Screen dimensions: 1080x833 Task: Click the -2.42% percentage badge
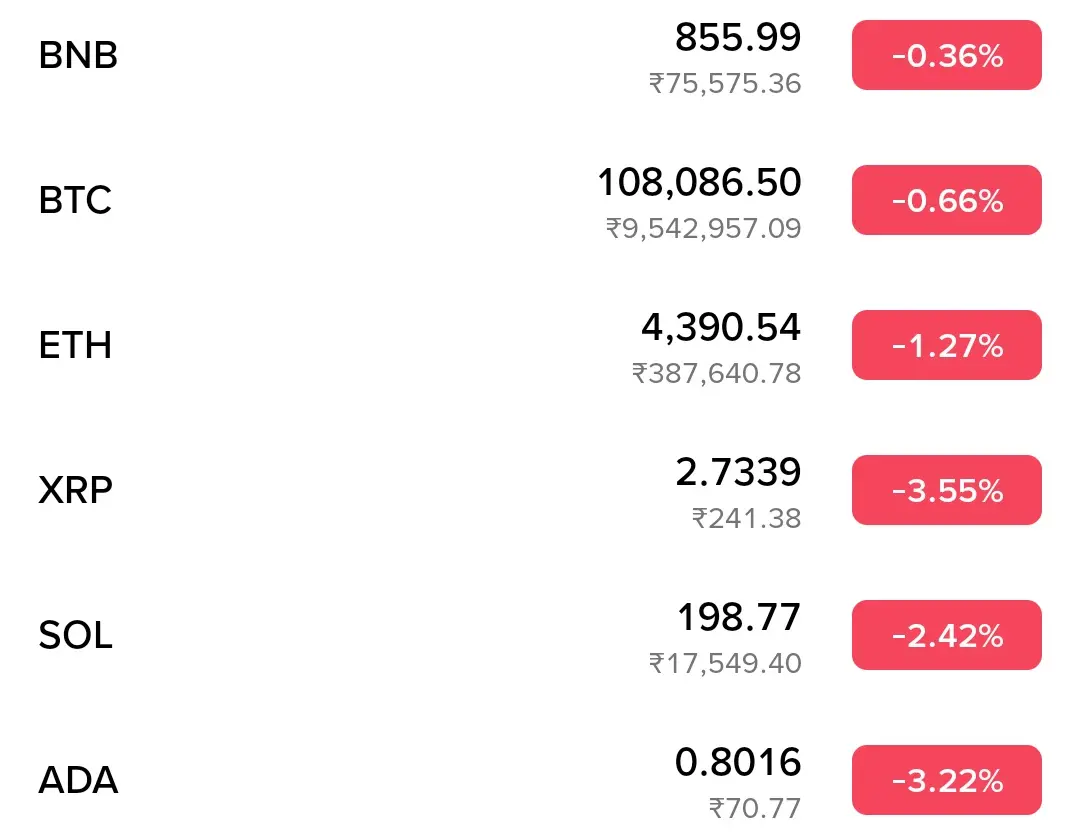coord(946,635)
